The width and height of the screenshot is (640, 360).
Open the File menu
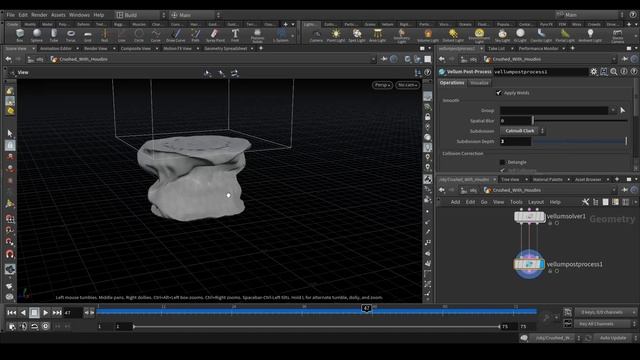pyautogui.click(x=11, y=15)
